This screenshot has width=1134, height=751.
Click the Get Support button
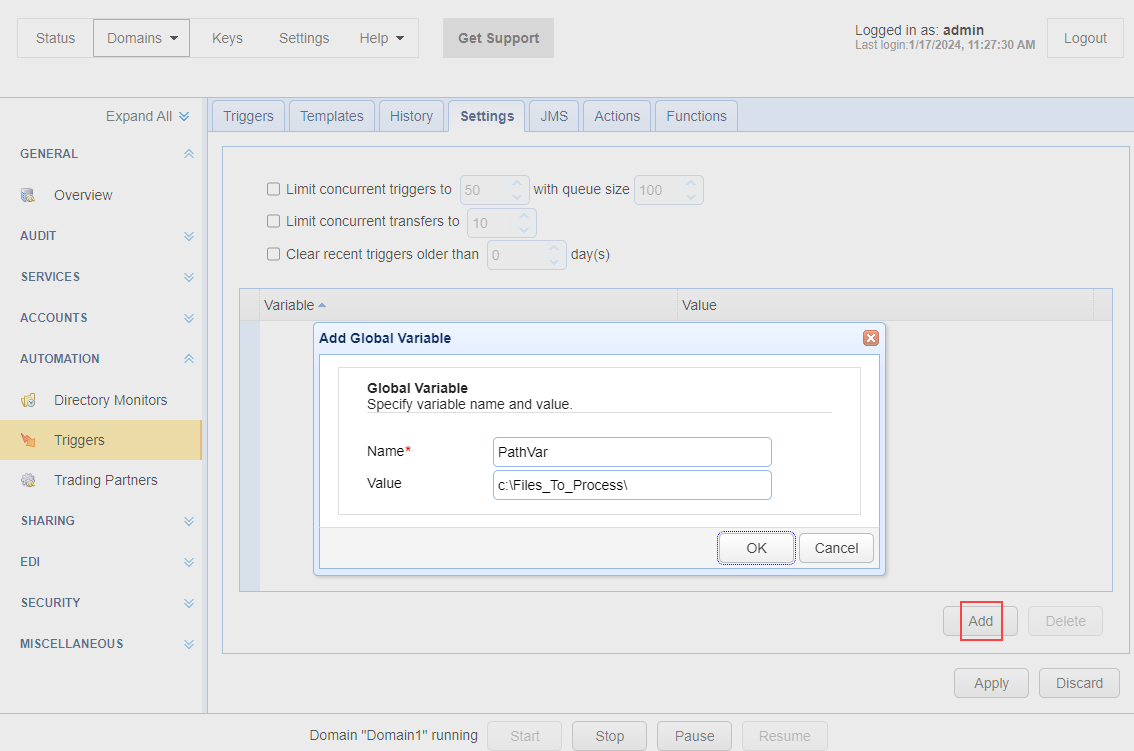pyautogui.click(x=498, y=38)
